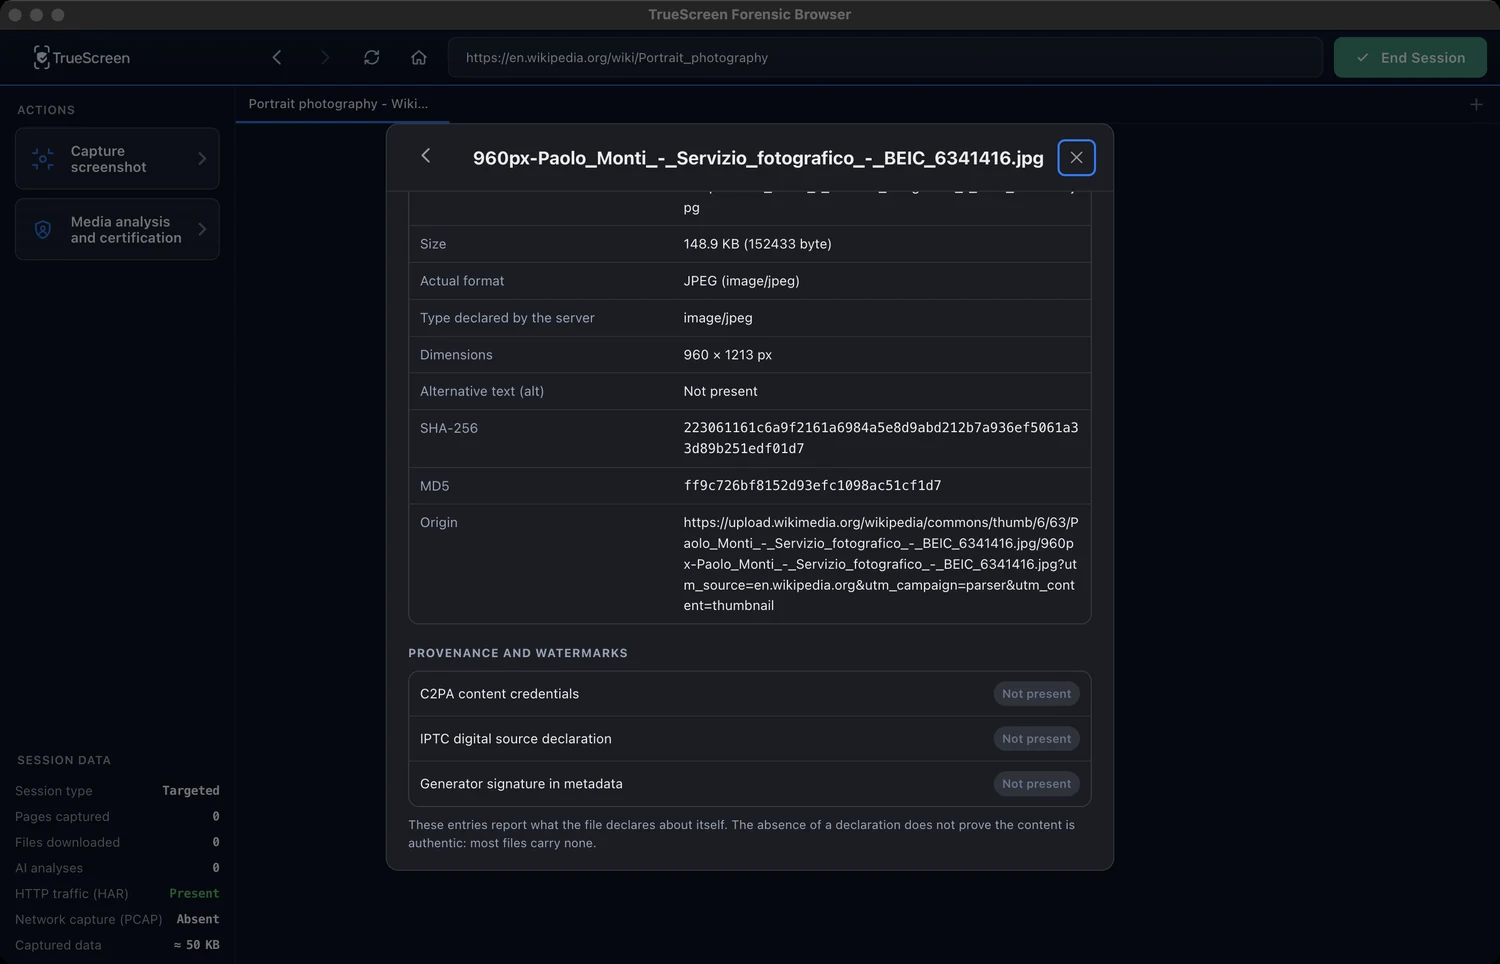Click Not present badge for C2PA credentials
The image size is (1500, 964).
(x=1036, y=694)
